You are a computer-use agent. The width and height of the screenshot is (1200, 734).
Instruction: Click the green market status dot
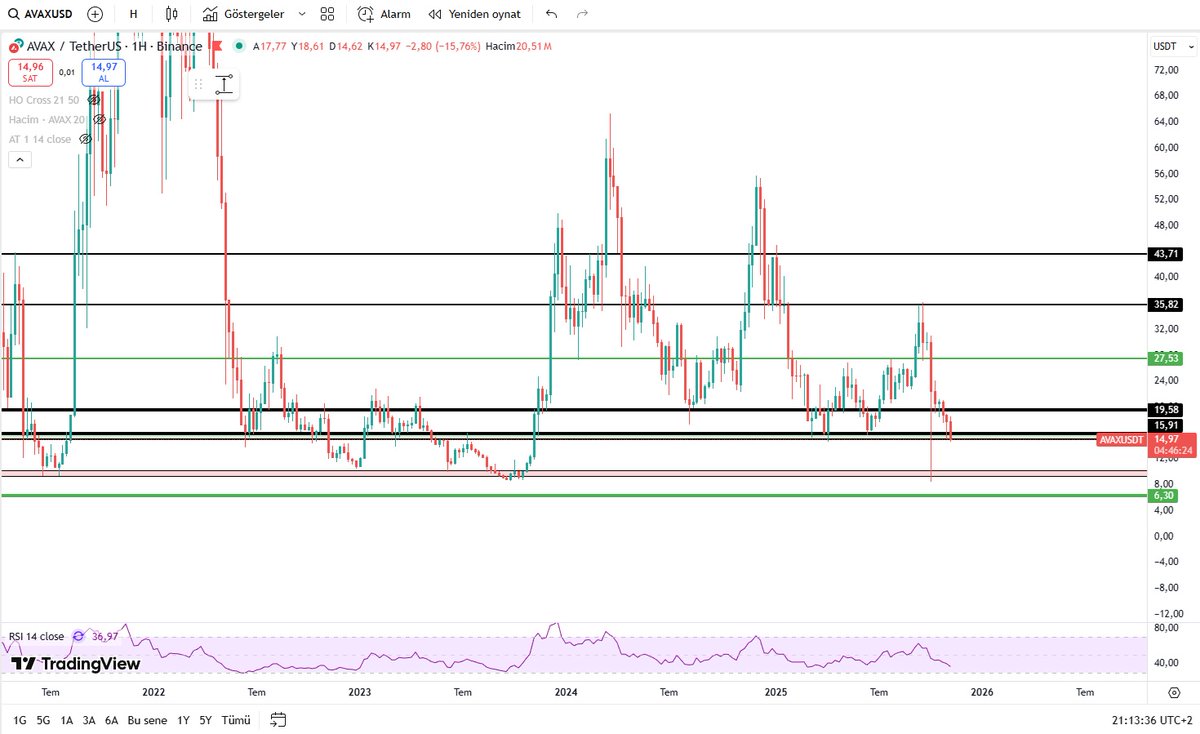click(x=238, y=46)
